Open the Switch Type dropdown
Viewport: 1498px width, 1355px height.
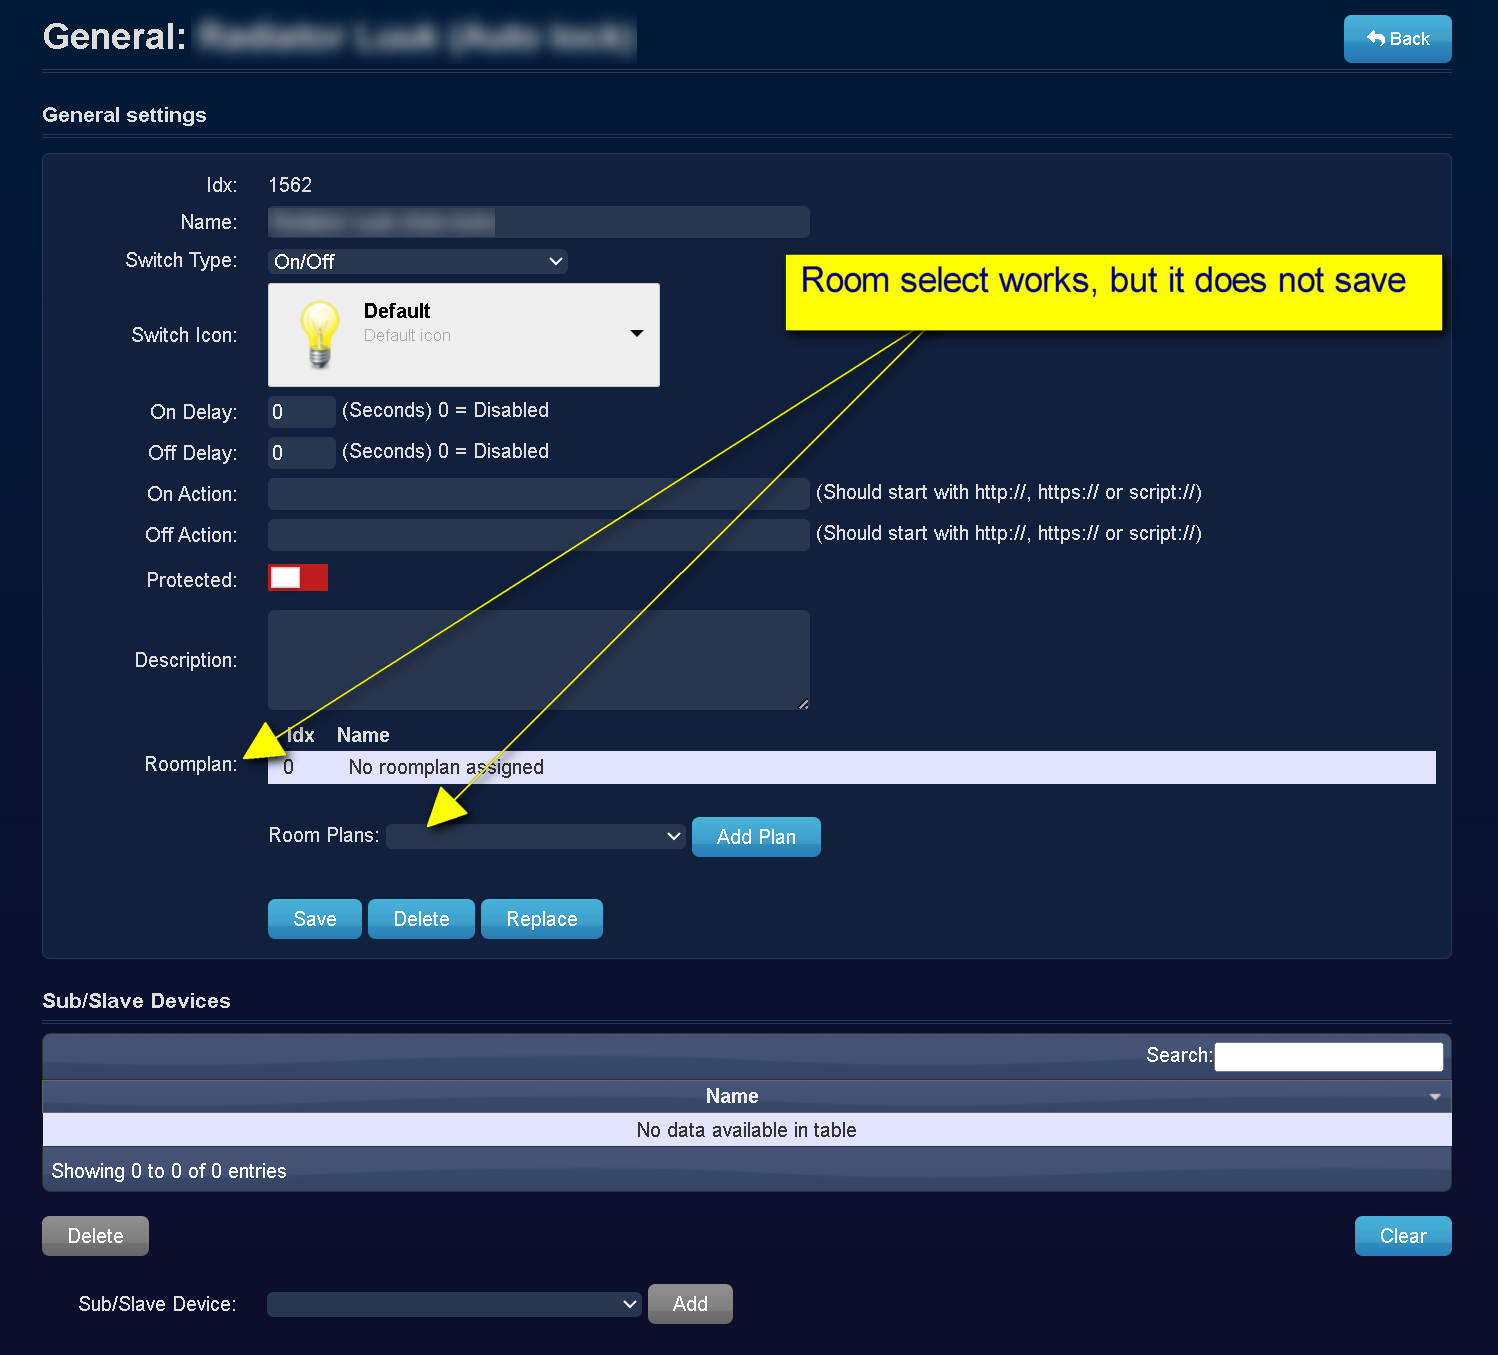[417, 261]
